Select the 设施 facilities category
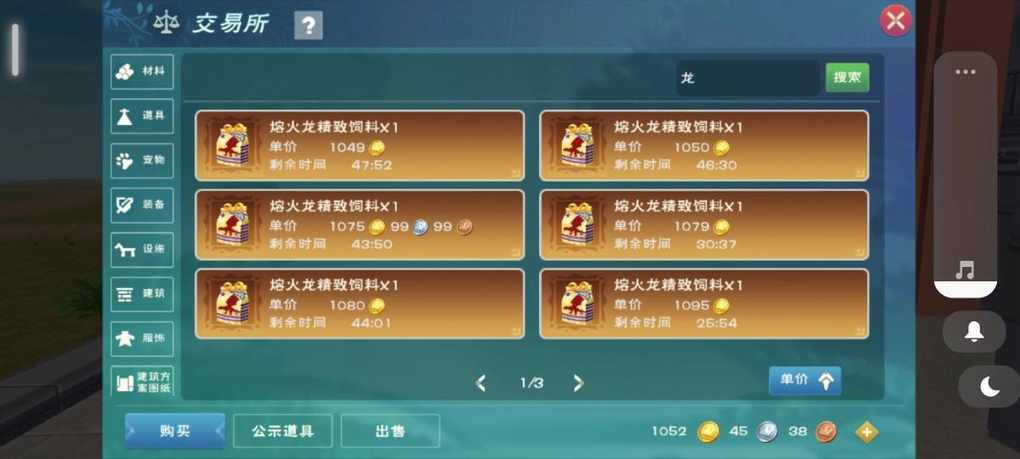1020x459 pixels. [x=142, y=250]
